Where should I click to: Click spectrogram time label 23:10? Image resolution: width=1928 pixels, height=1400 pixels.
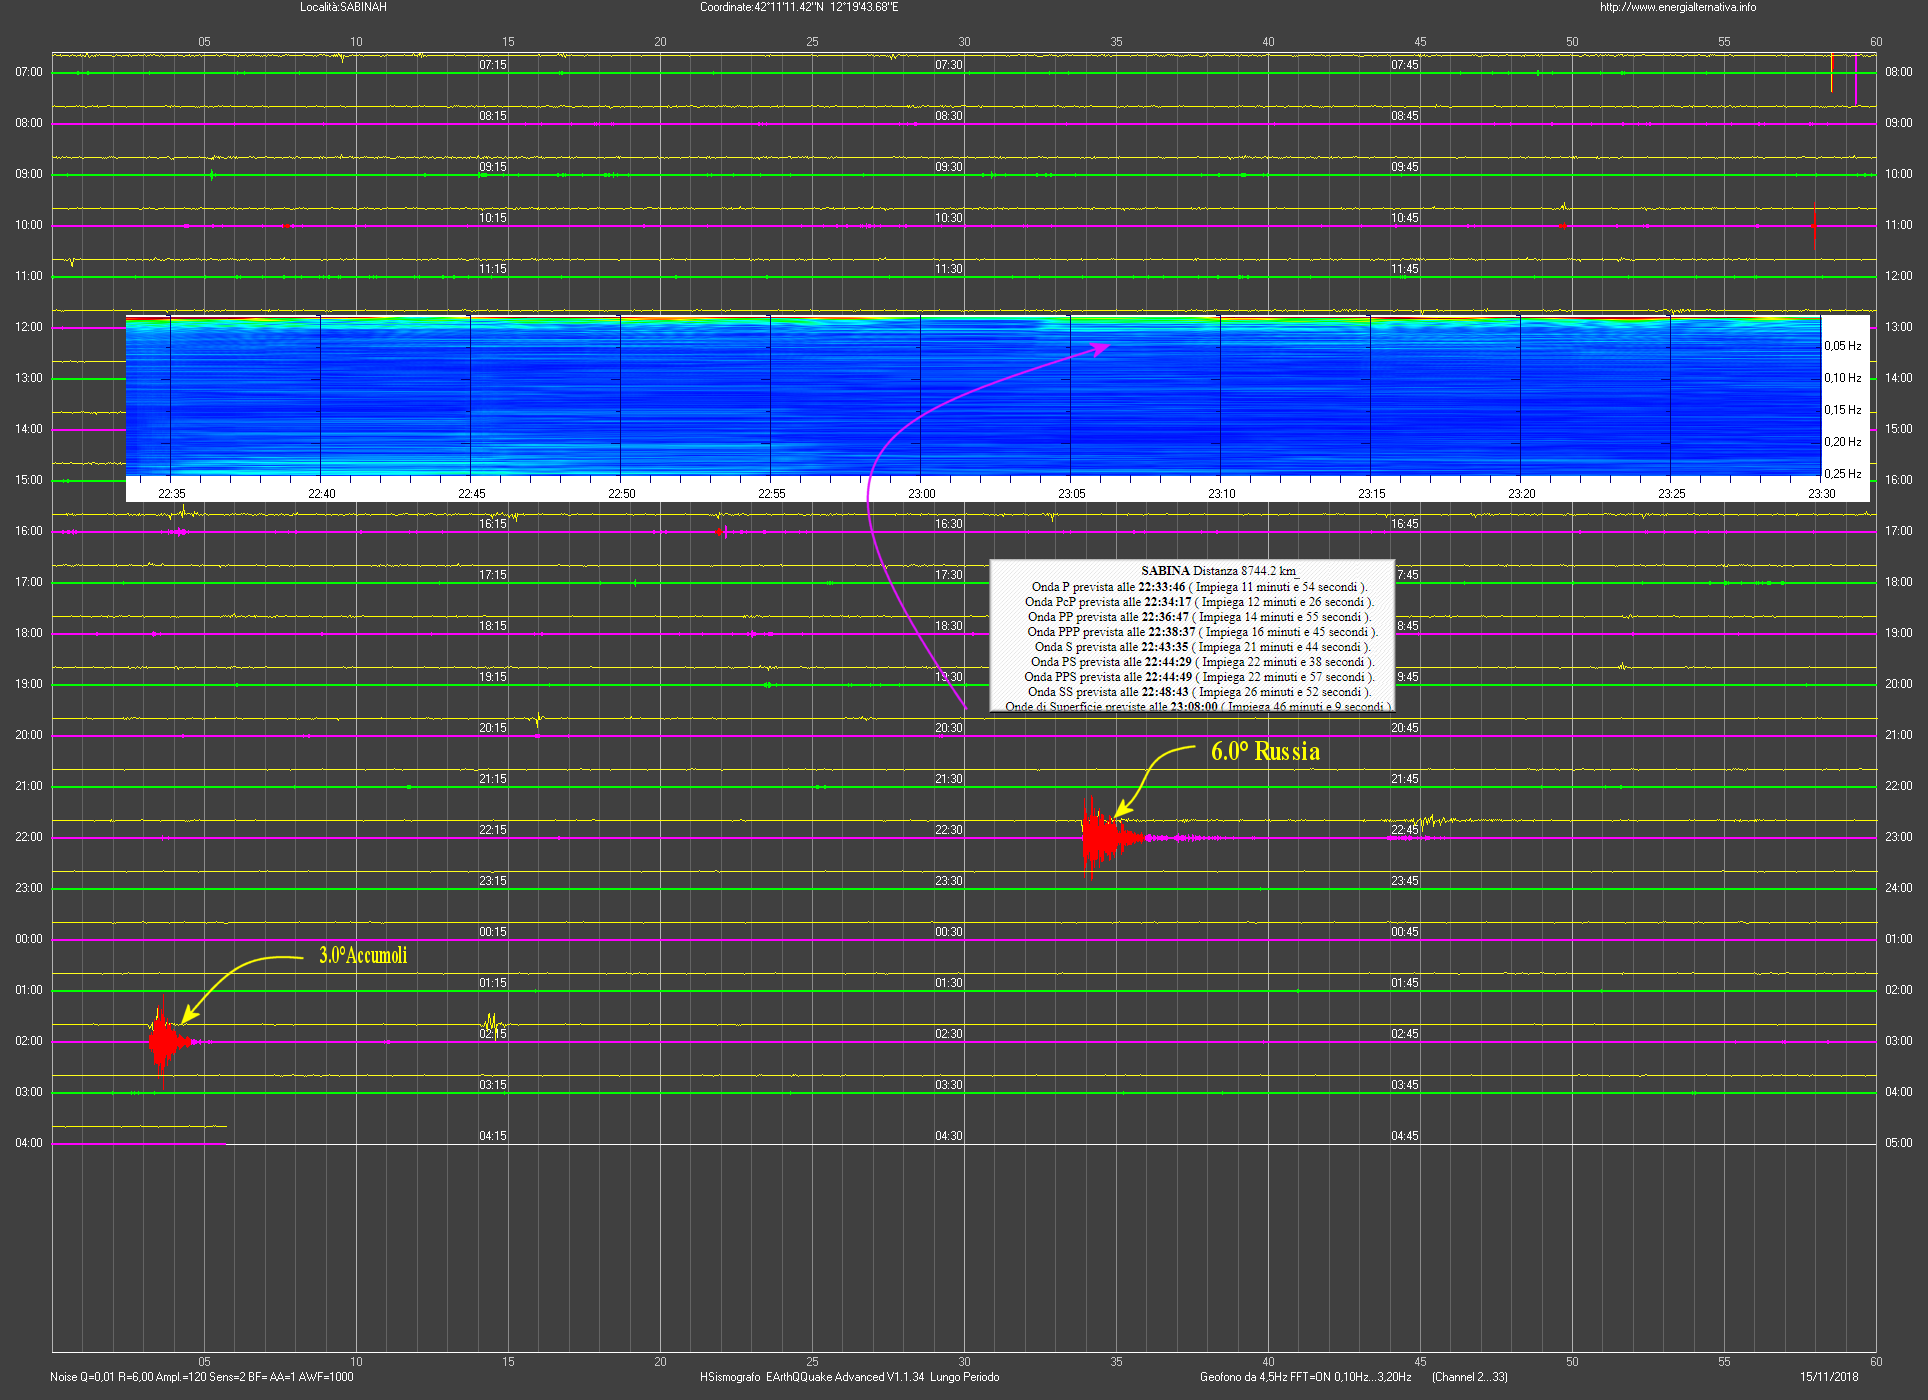pyautogui.click(x=1222, y=494)
